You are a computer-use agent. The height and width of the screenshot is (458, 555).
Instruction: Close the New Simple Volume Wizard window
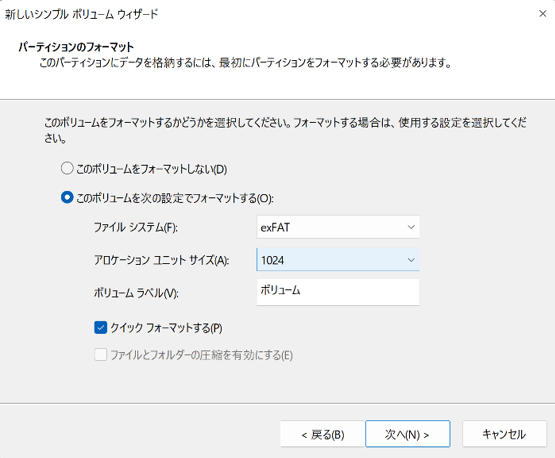coord(542,14)
